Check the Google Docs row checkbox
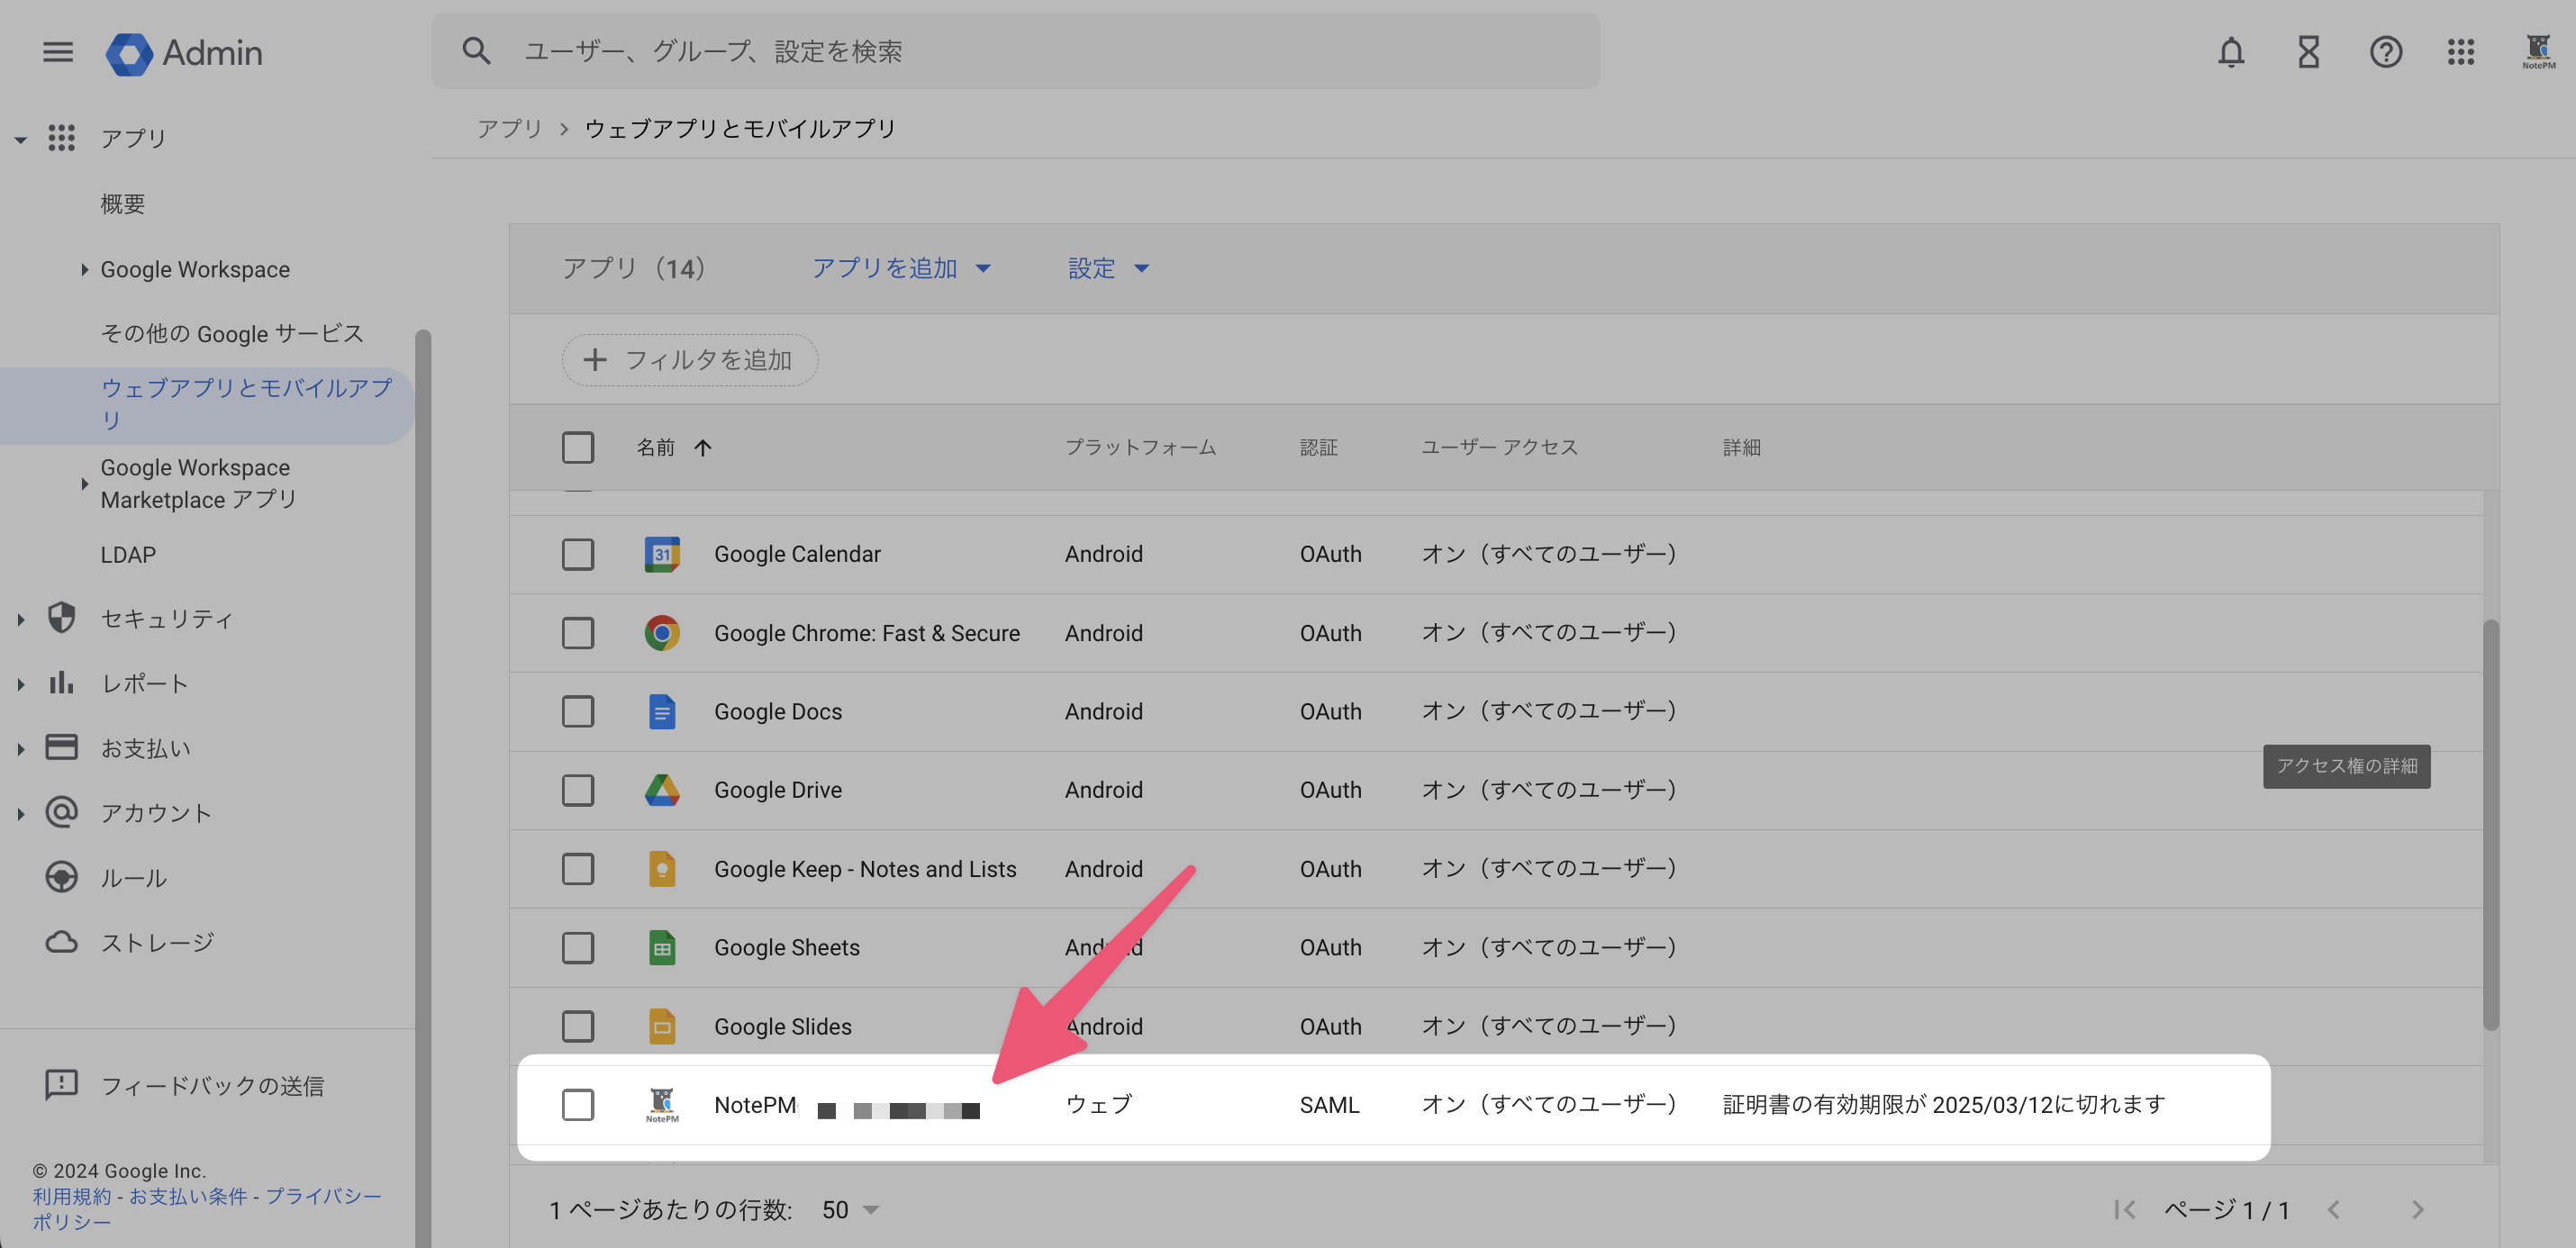Screen dimensions: 2576x1248 tap(577, 712)
